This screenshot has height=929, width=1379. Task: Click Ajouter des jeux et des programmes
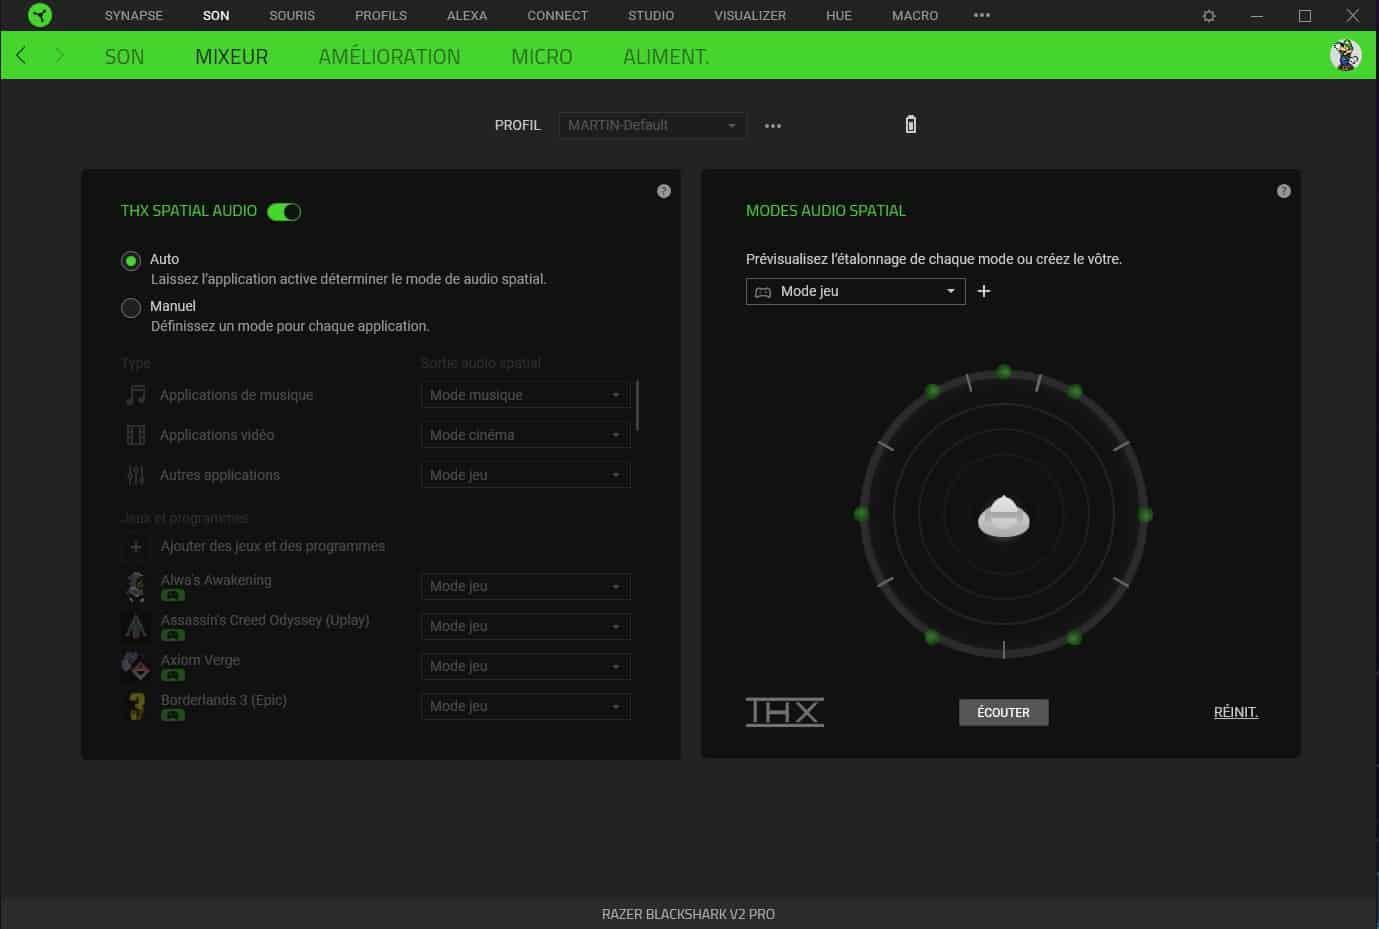tap(273, 546)
